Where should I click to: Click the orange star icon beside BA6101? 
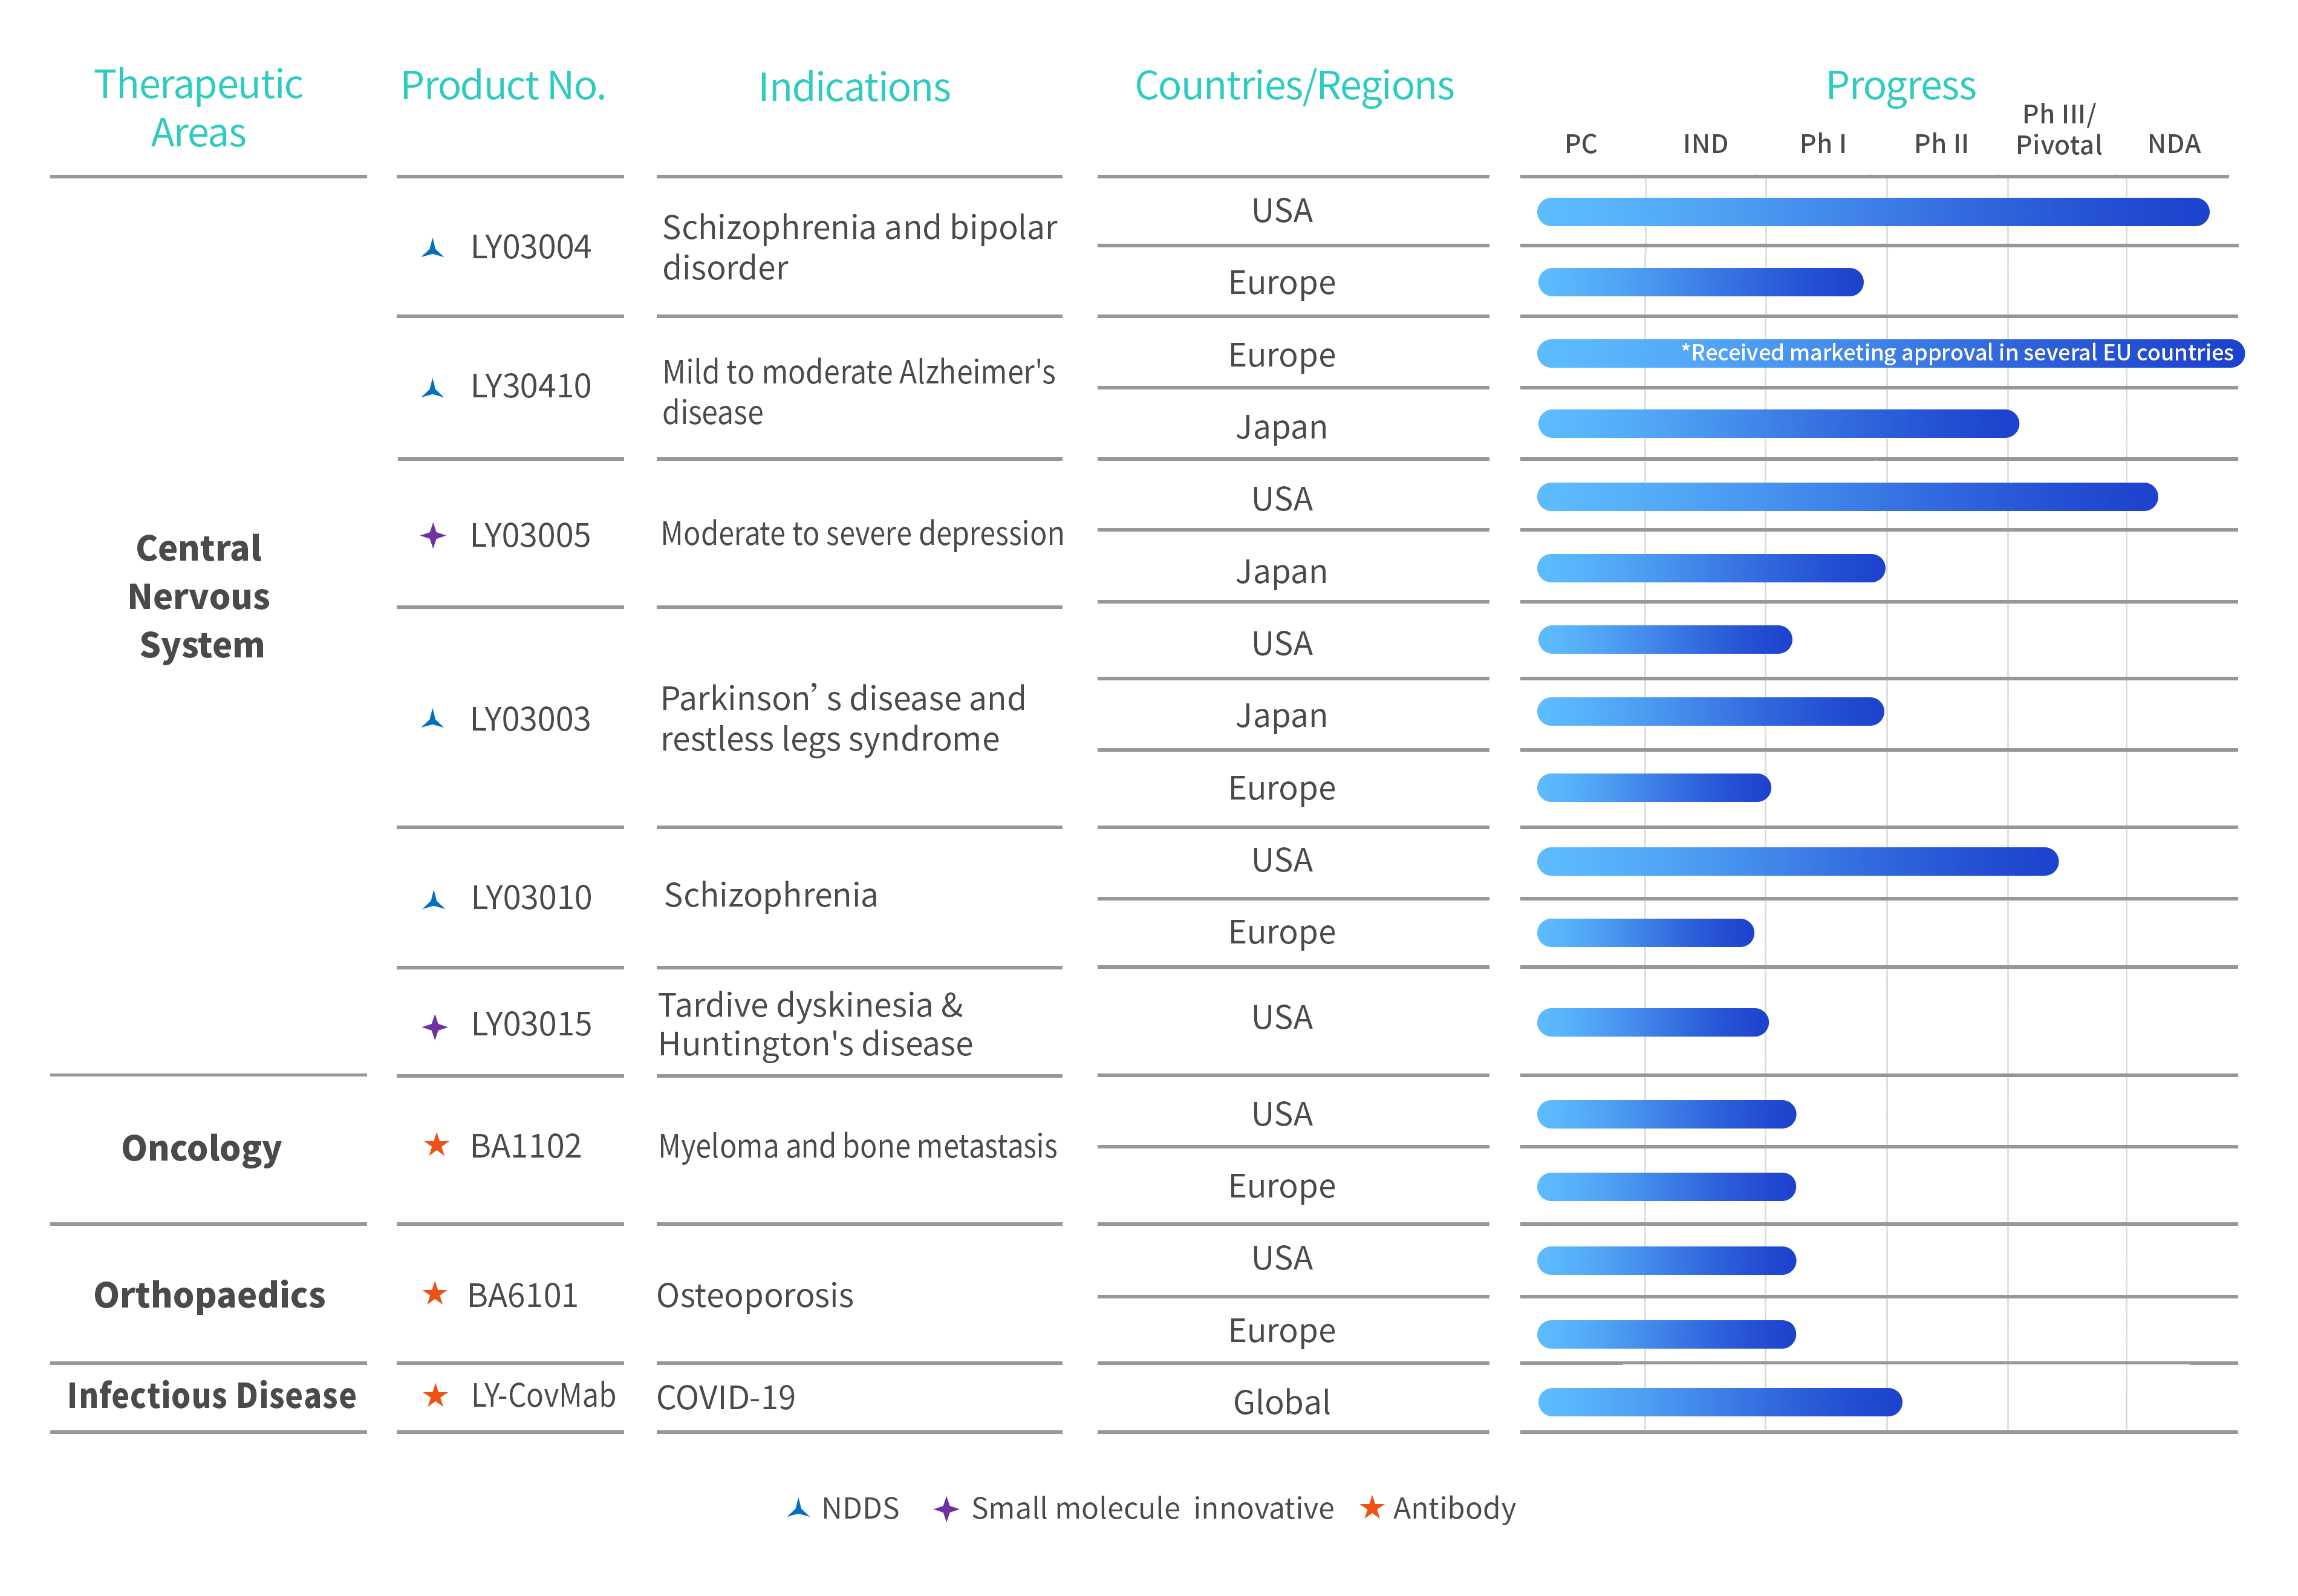pyautogui.click(x=434, y=1293)
